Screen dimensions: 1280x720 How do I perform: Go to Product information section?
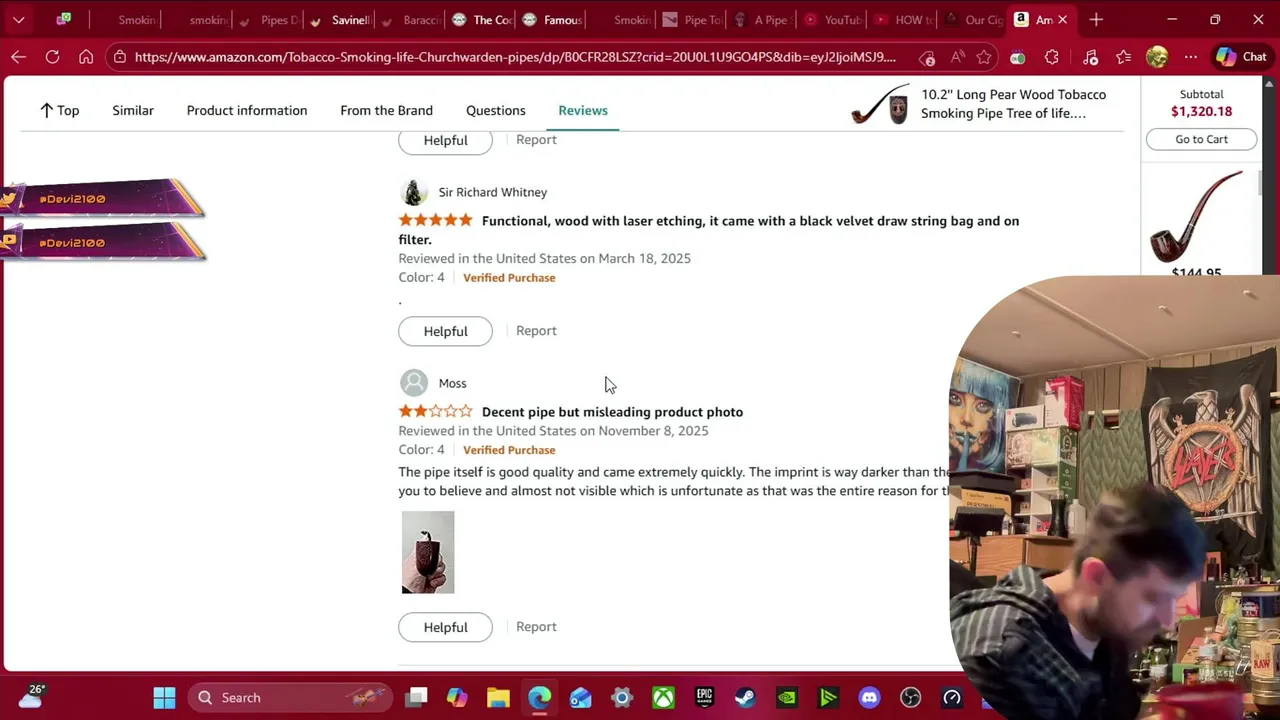point(247,110)
